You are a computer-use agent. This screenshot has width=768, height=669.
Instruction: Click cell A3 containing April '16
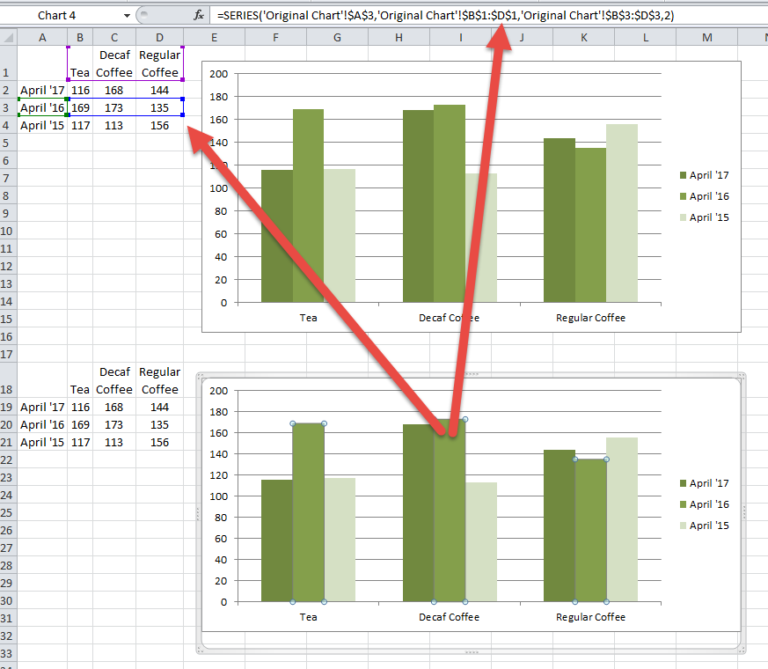[x=43, y=108]
